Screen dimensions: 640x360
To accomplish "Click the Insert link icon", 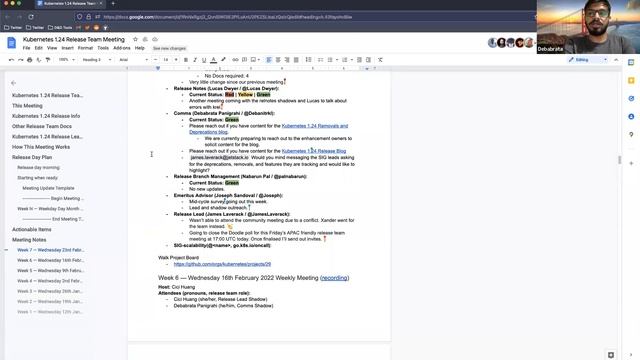I will 235,60.
